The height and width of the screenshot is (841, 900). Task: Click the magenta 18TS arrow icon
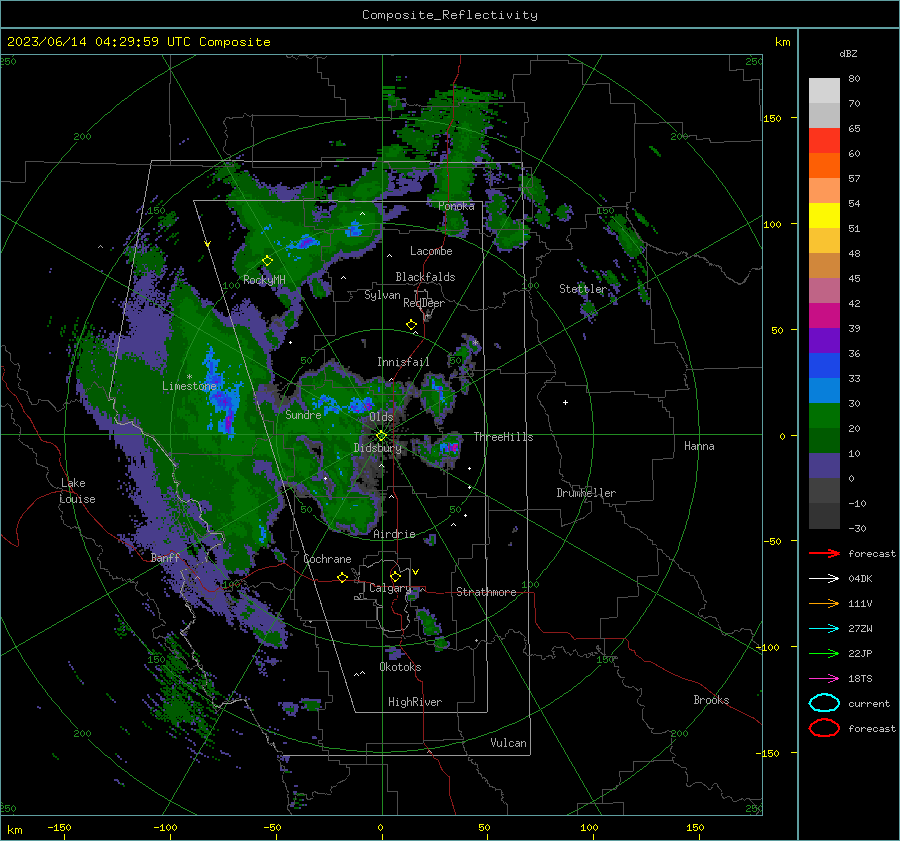[824, 679]
